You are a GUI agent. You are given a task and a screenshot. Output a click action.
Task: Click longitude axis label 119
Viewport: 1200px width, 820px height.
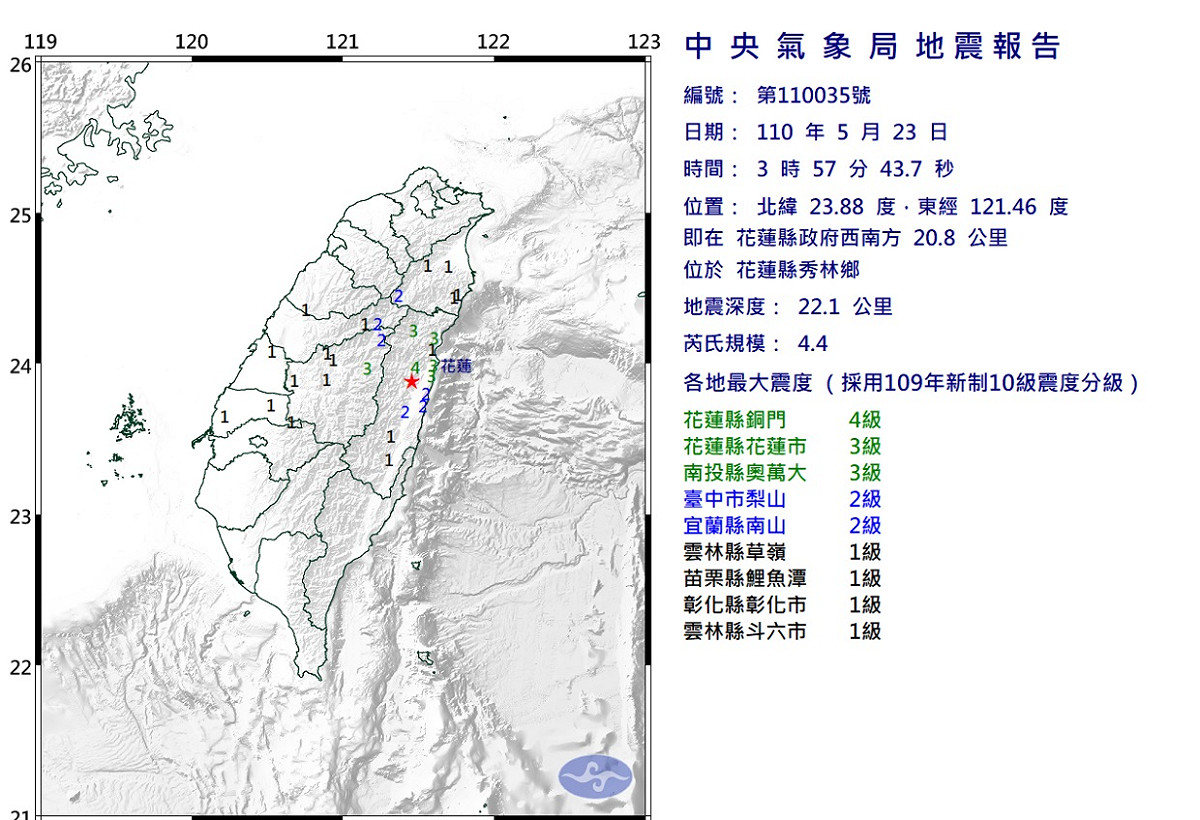pos(39,41)
